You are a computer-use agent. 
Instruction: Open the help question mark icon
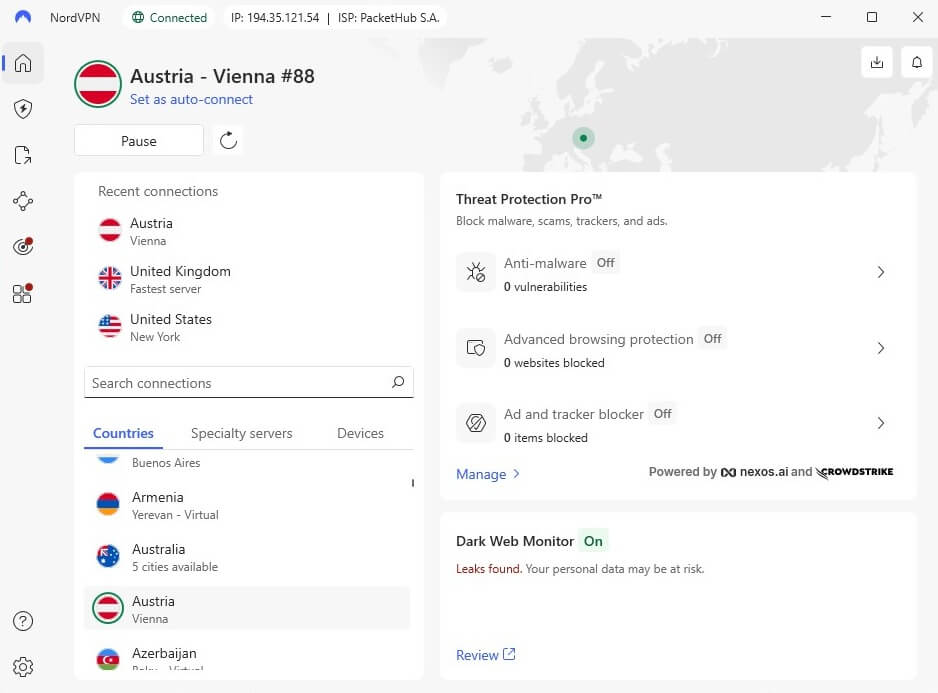pyautogui.click(x=22, y=621)
